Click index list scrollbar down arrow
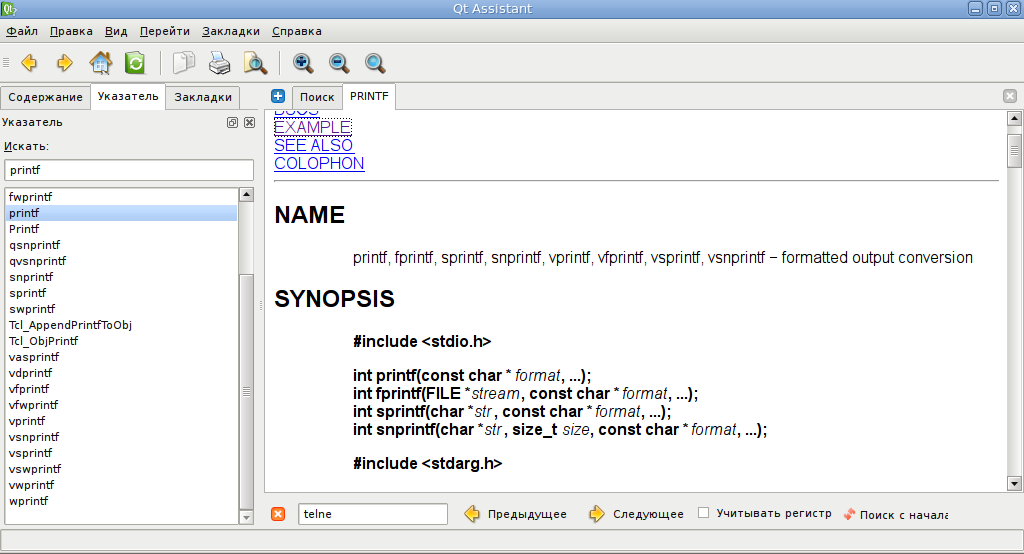The width and height of the screenshot is (1024, 554). pos(246,517)
